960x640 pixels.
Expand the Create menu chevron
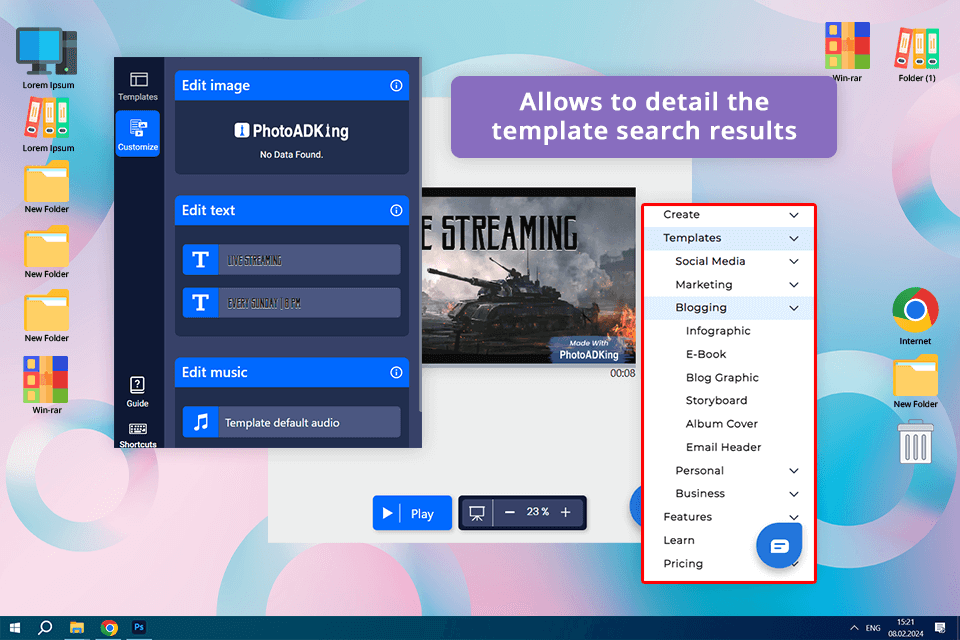793,215
